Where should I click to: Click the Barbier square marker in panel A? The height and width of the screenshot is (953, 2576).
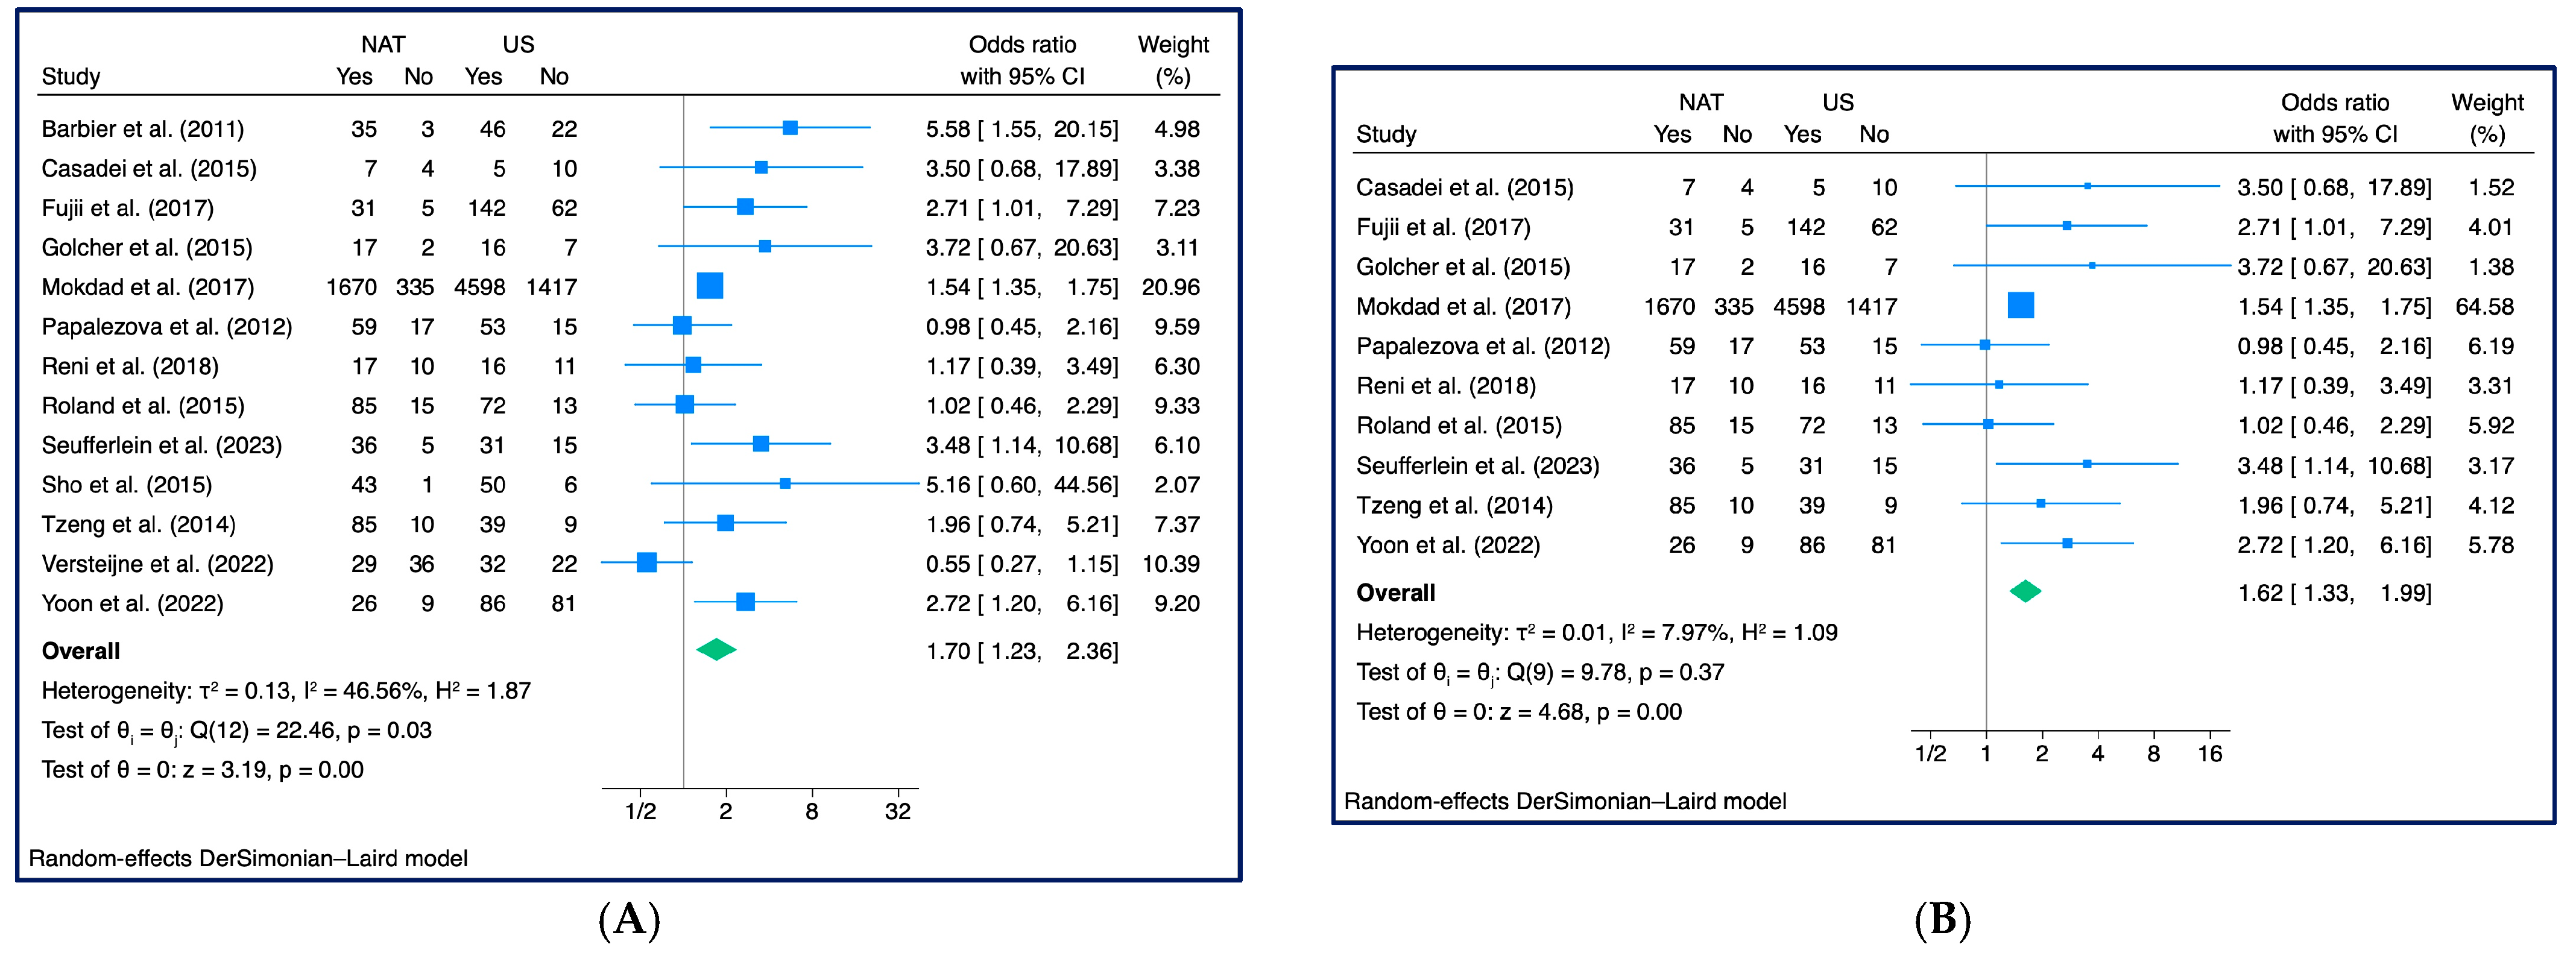click(790, 128)
